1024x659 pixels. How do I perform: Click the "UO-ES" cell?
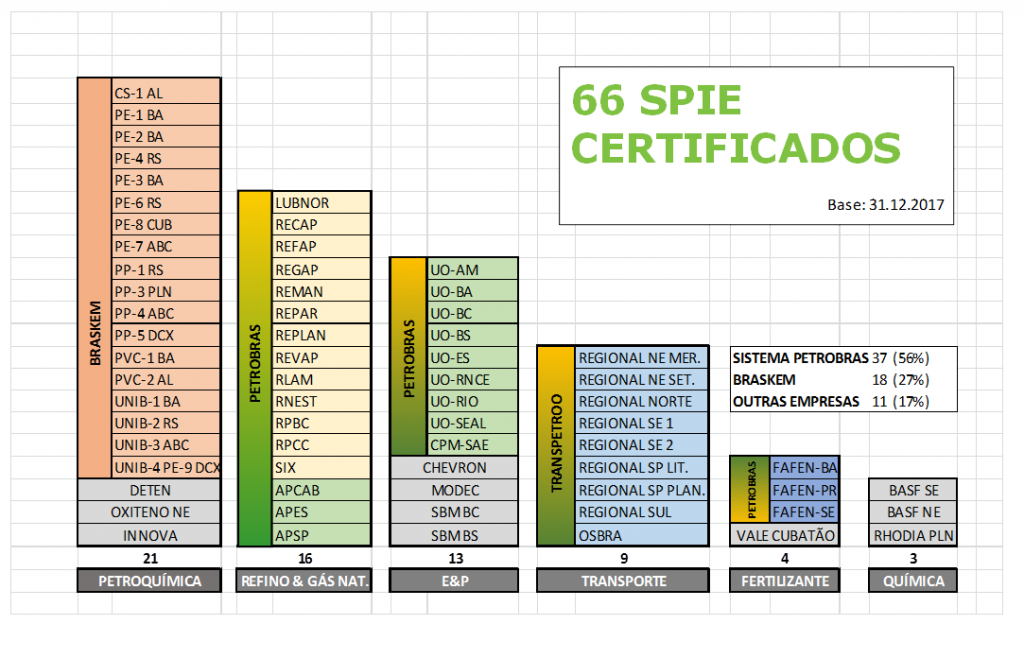click(472, 358)
